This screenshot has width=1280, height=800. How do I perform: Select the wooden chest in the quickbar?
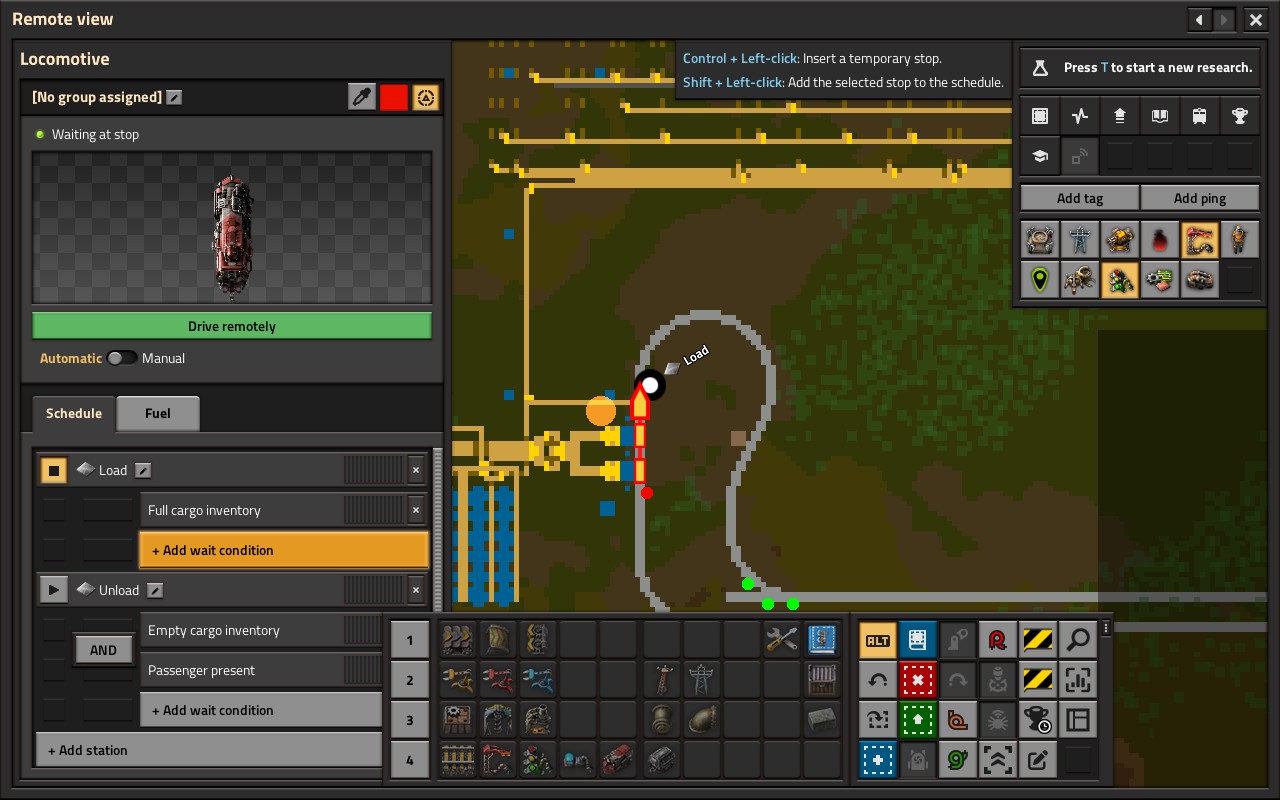click(x=822, y=680)
